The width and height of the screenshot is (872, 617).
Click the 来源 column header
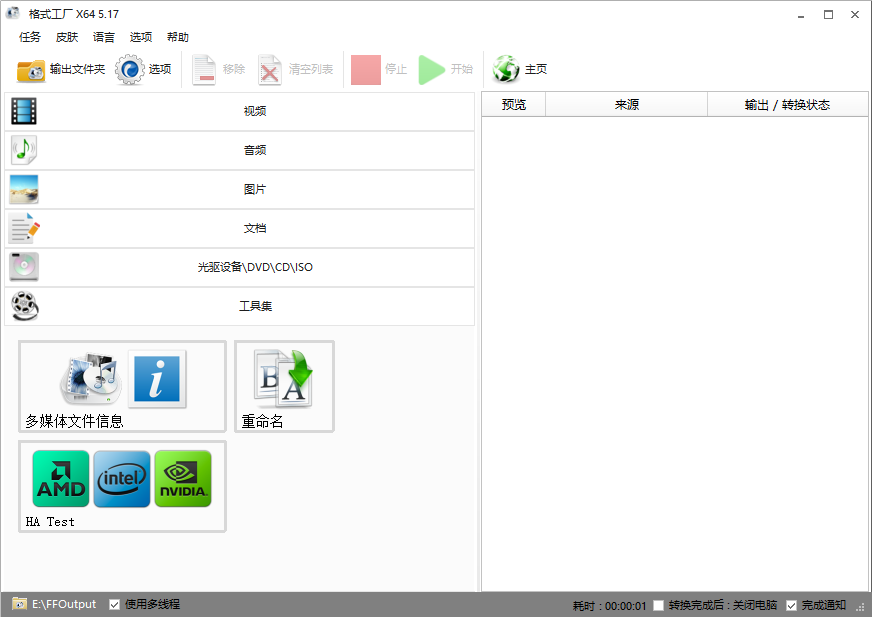coord(626,105)
